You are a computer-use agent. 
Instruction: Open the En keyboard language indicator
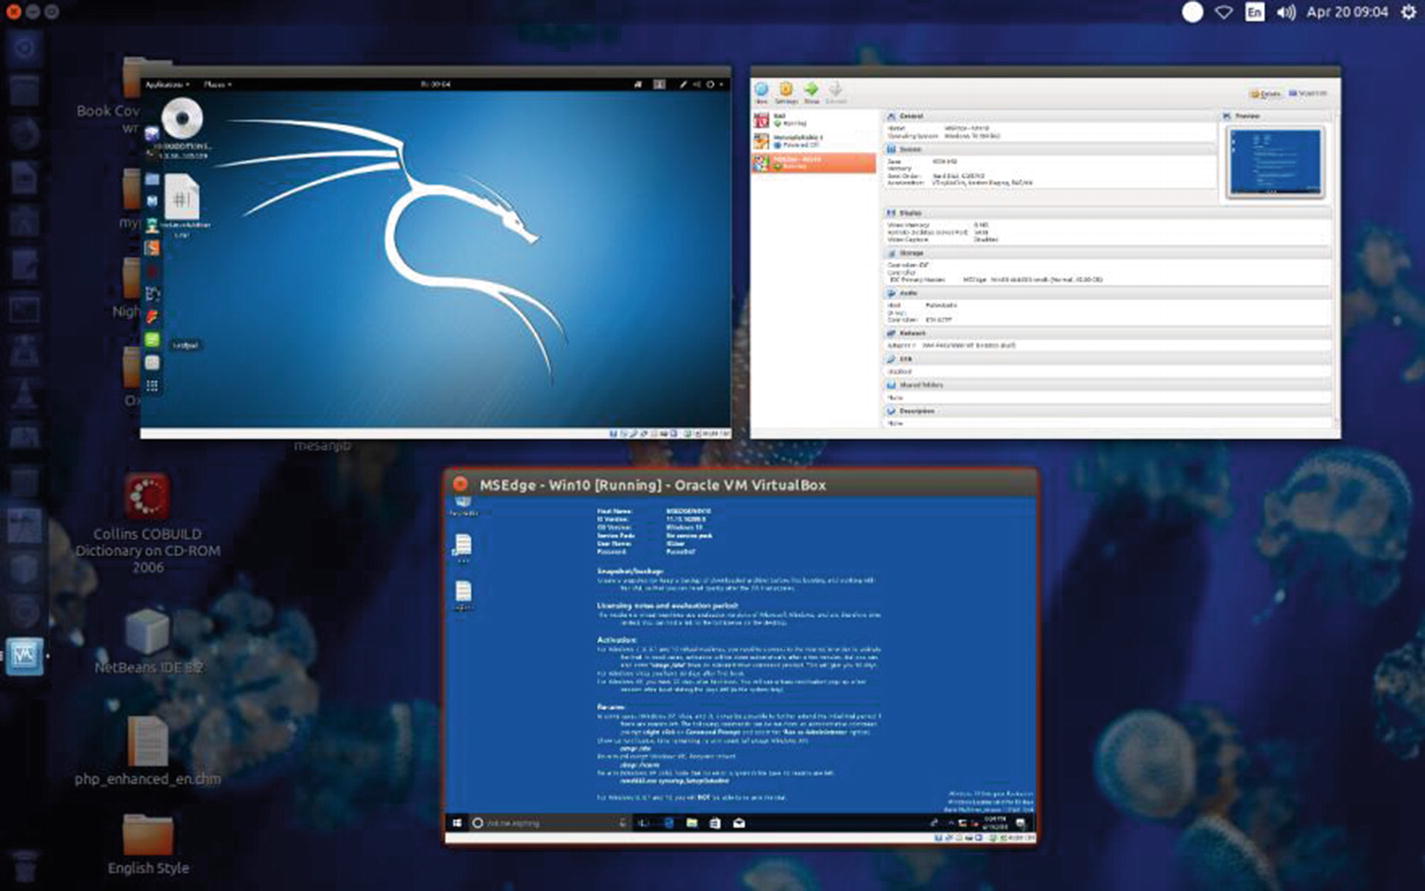1254,12
